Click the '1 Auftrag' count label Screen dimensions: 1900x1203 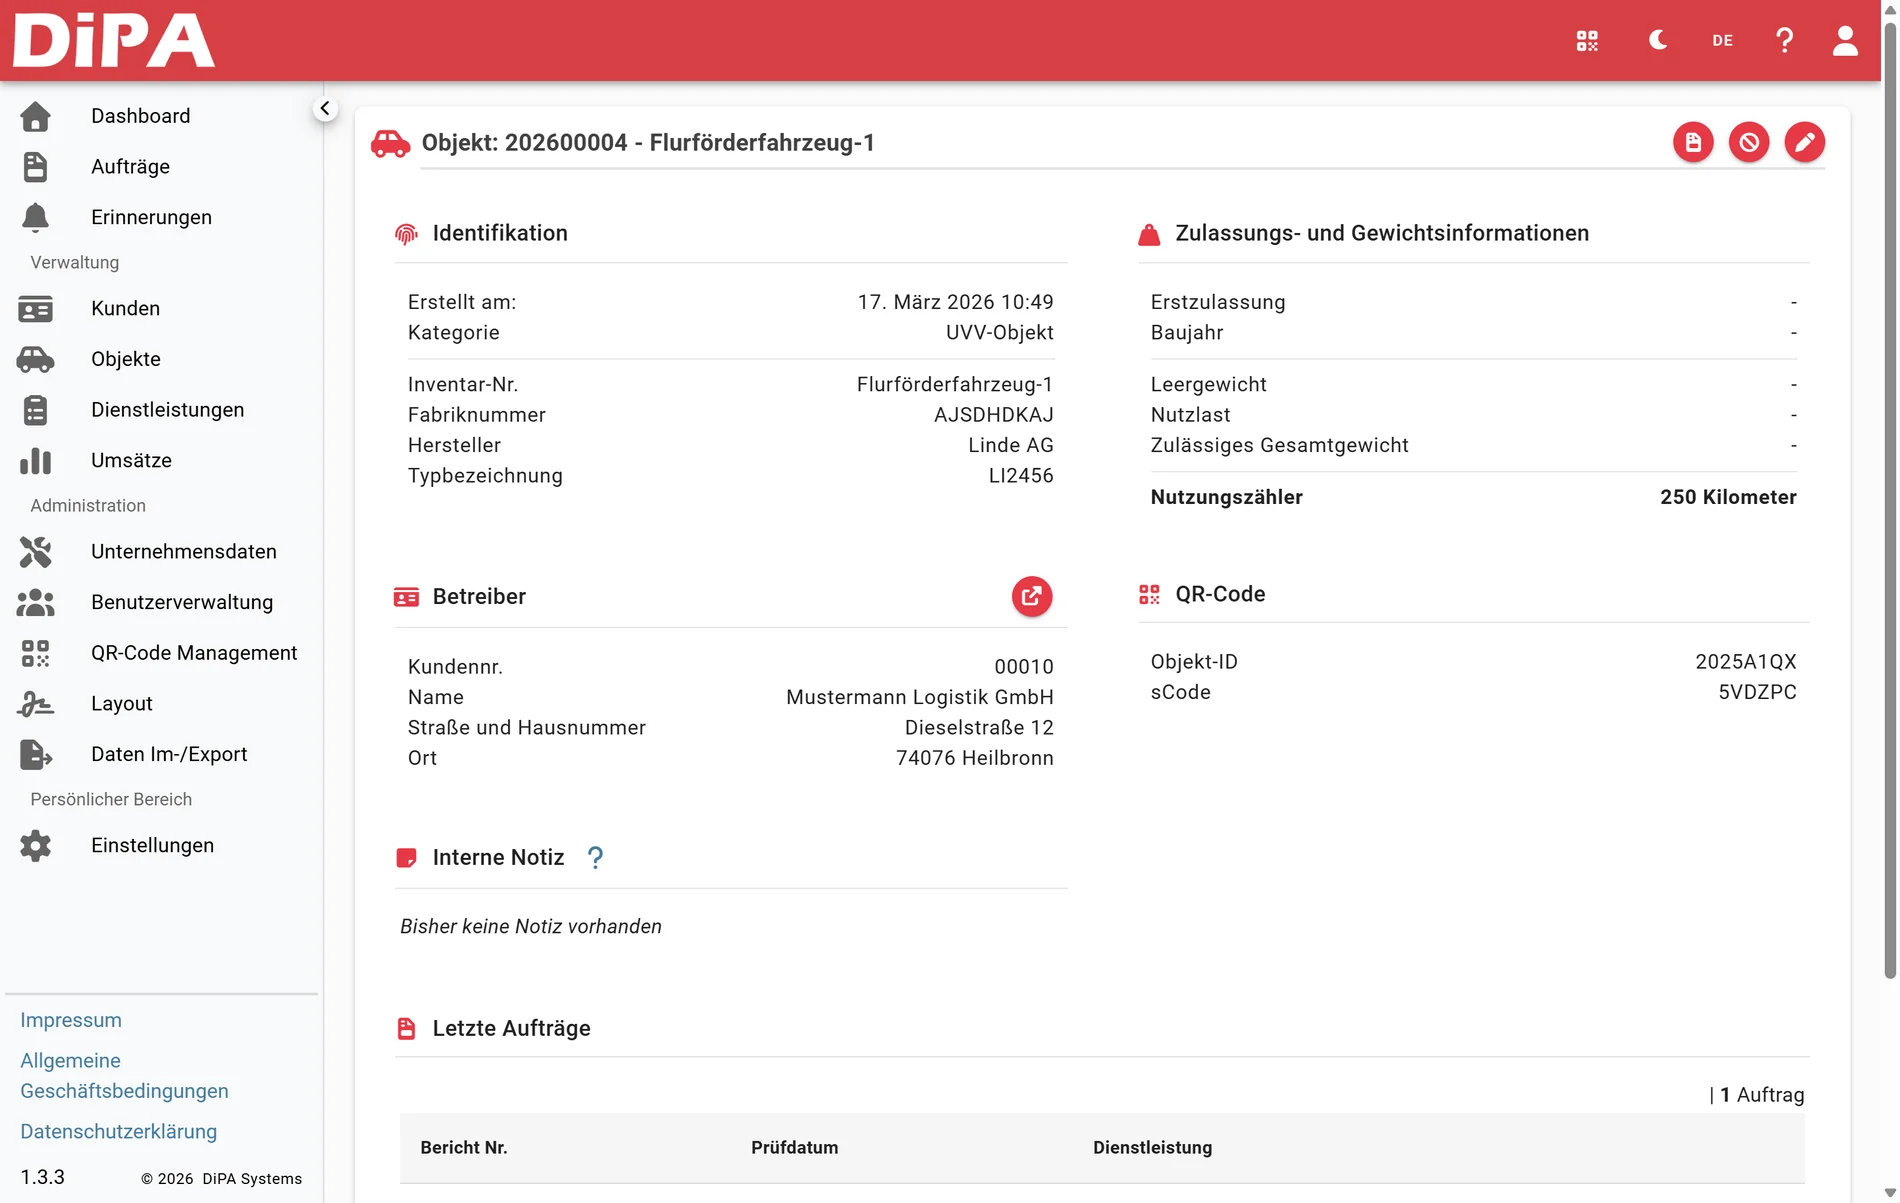1762,1095
